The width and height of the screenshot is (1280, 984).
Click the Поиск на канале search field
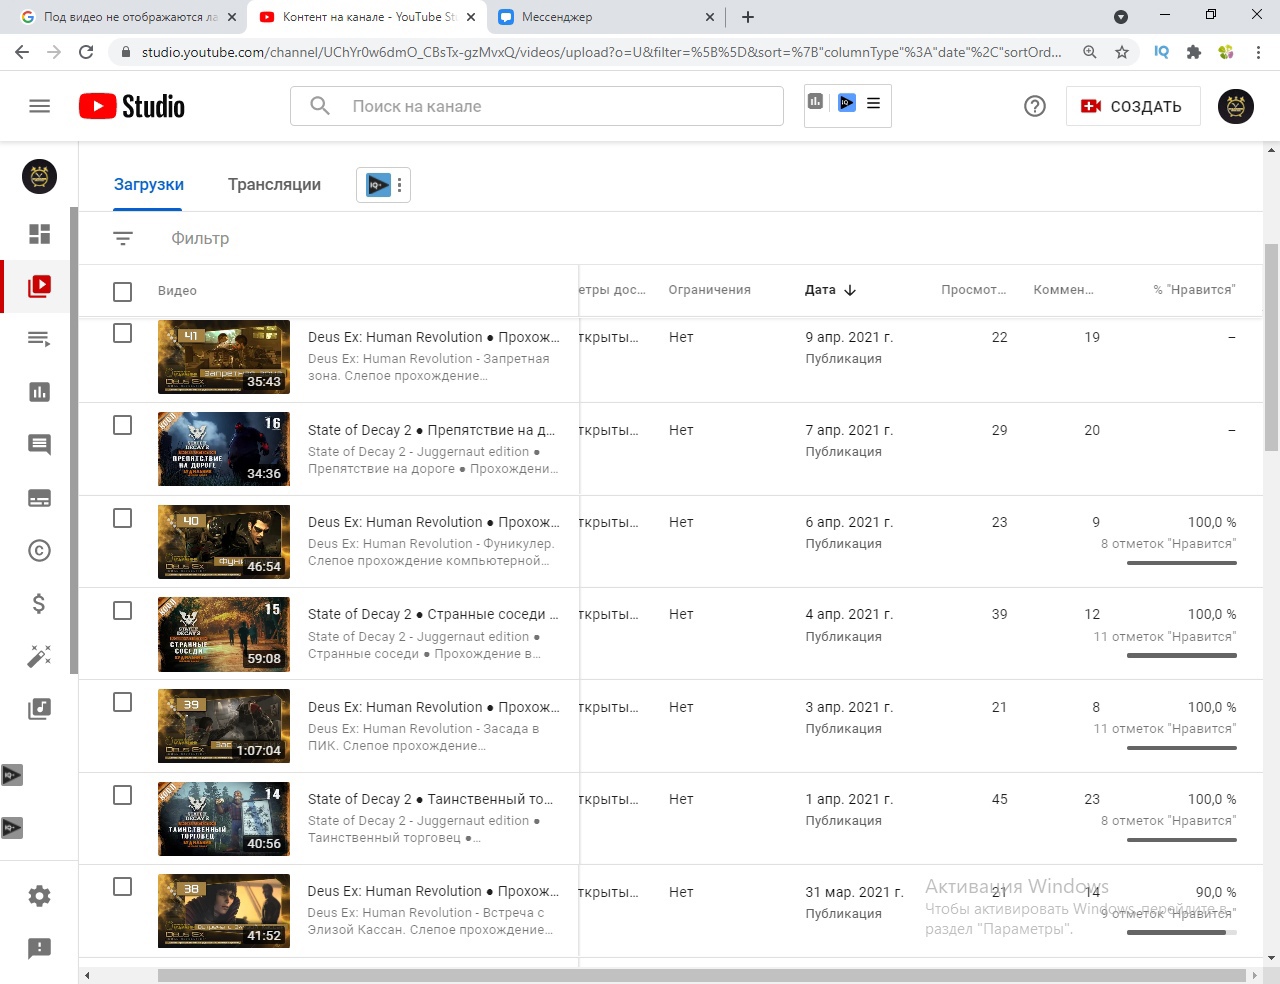point(537,106)
